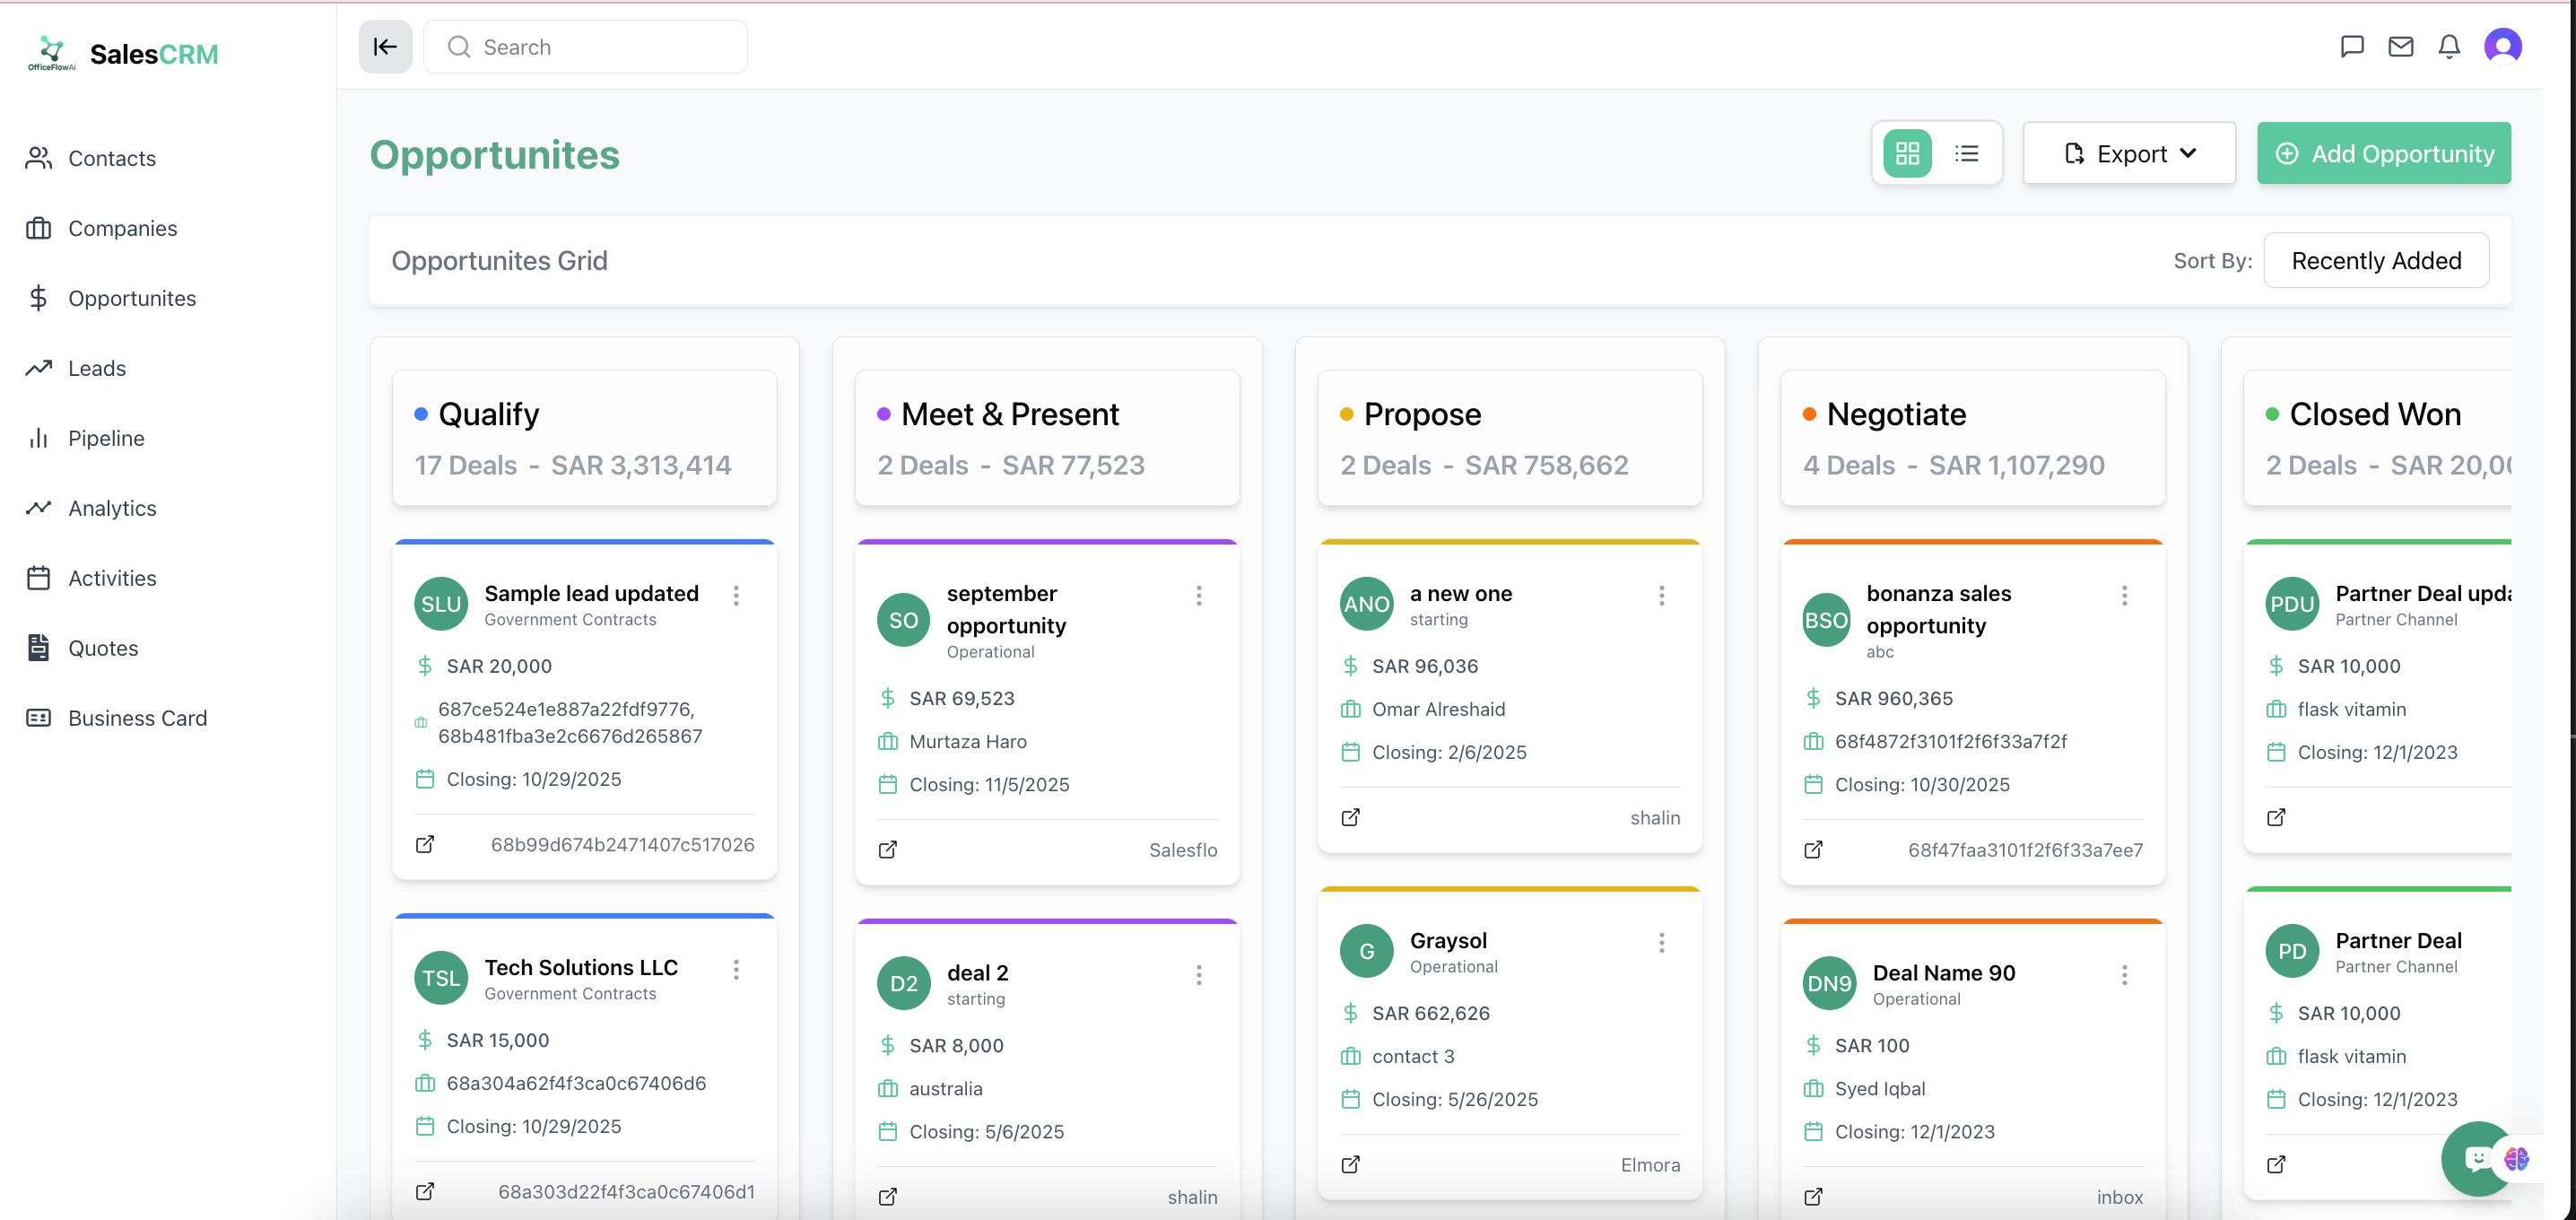Open the notifications bell
The image size is (2576, 1220).
[x=2448, y=47]
